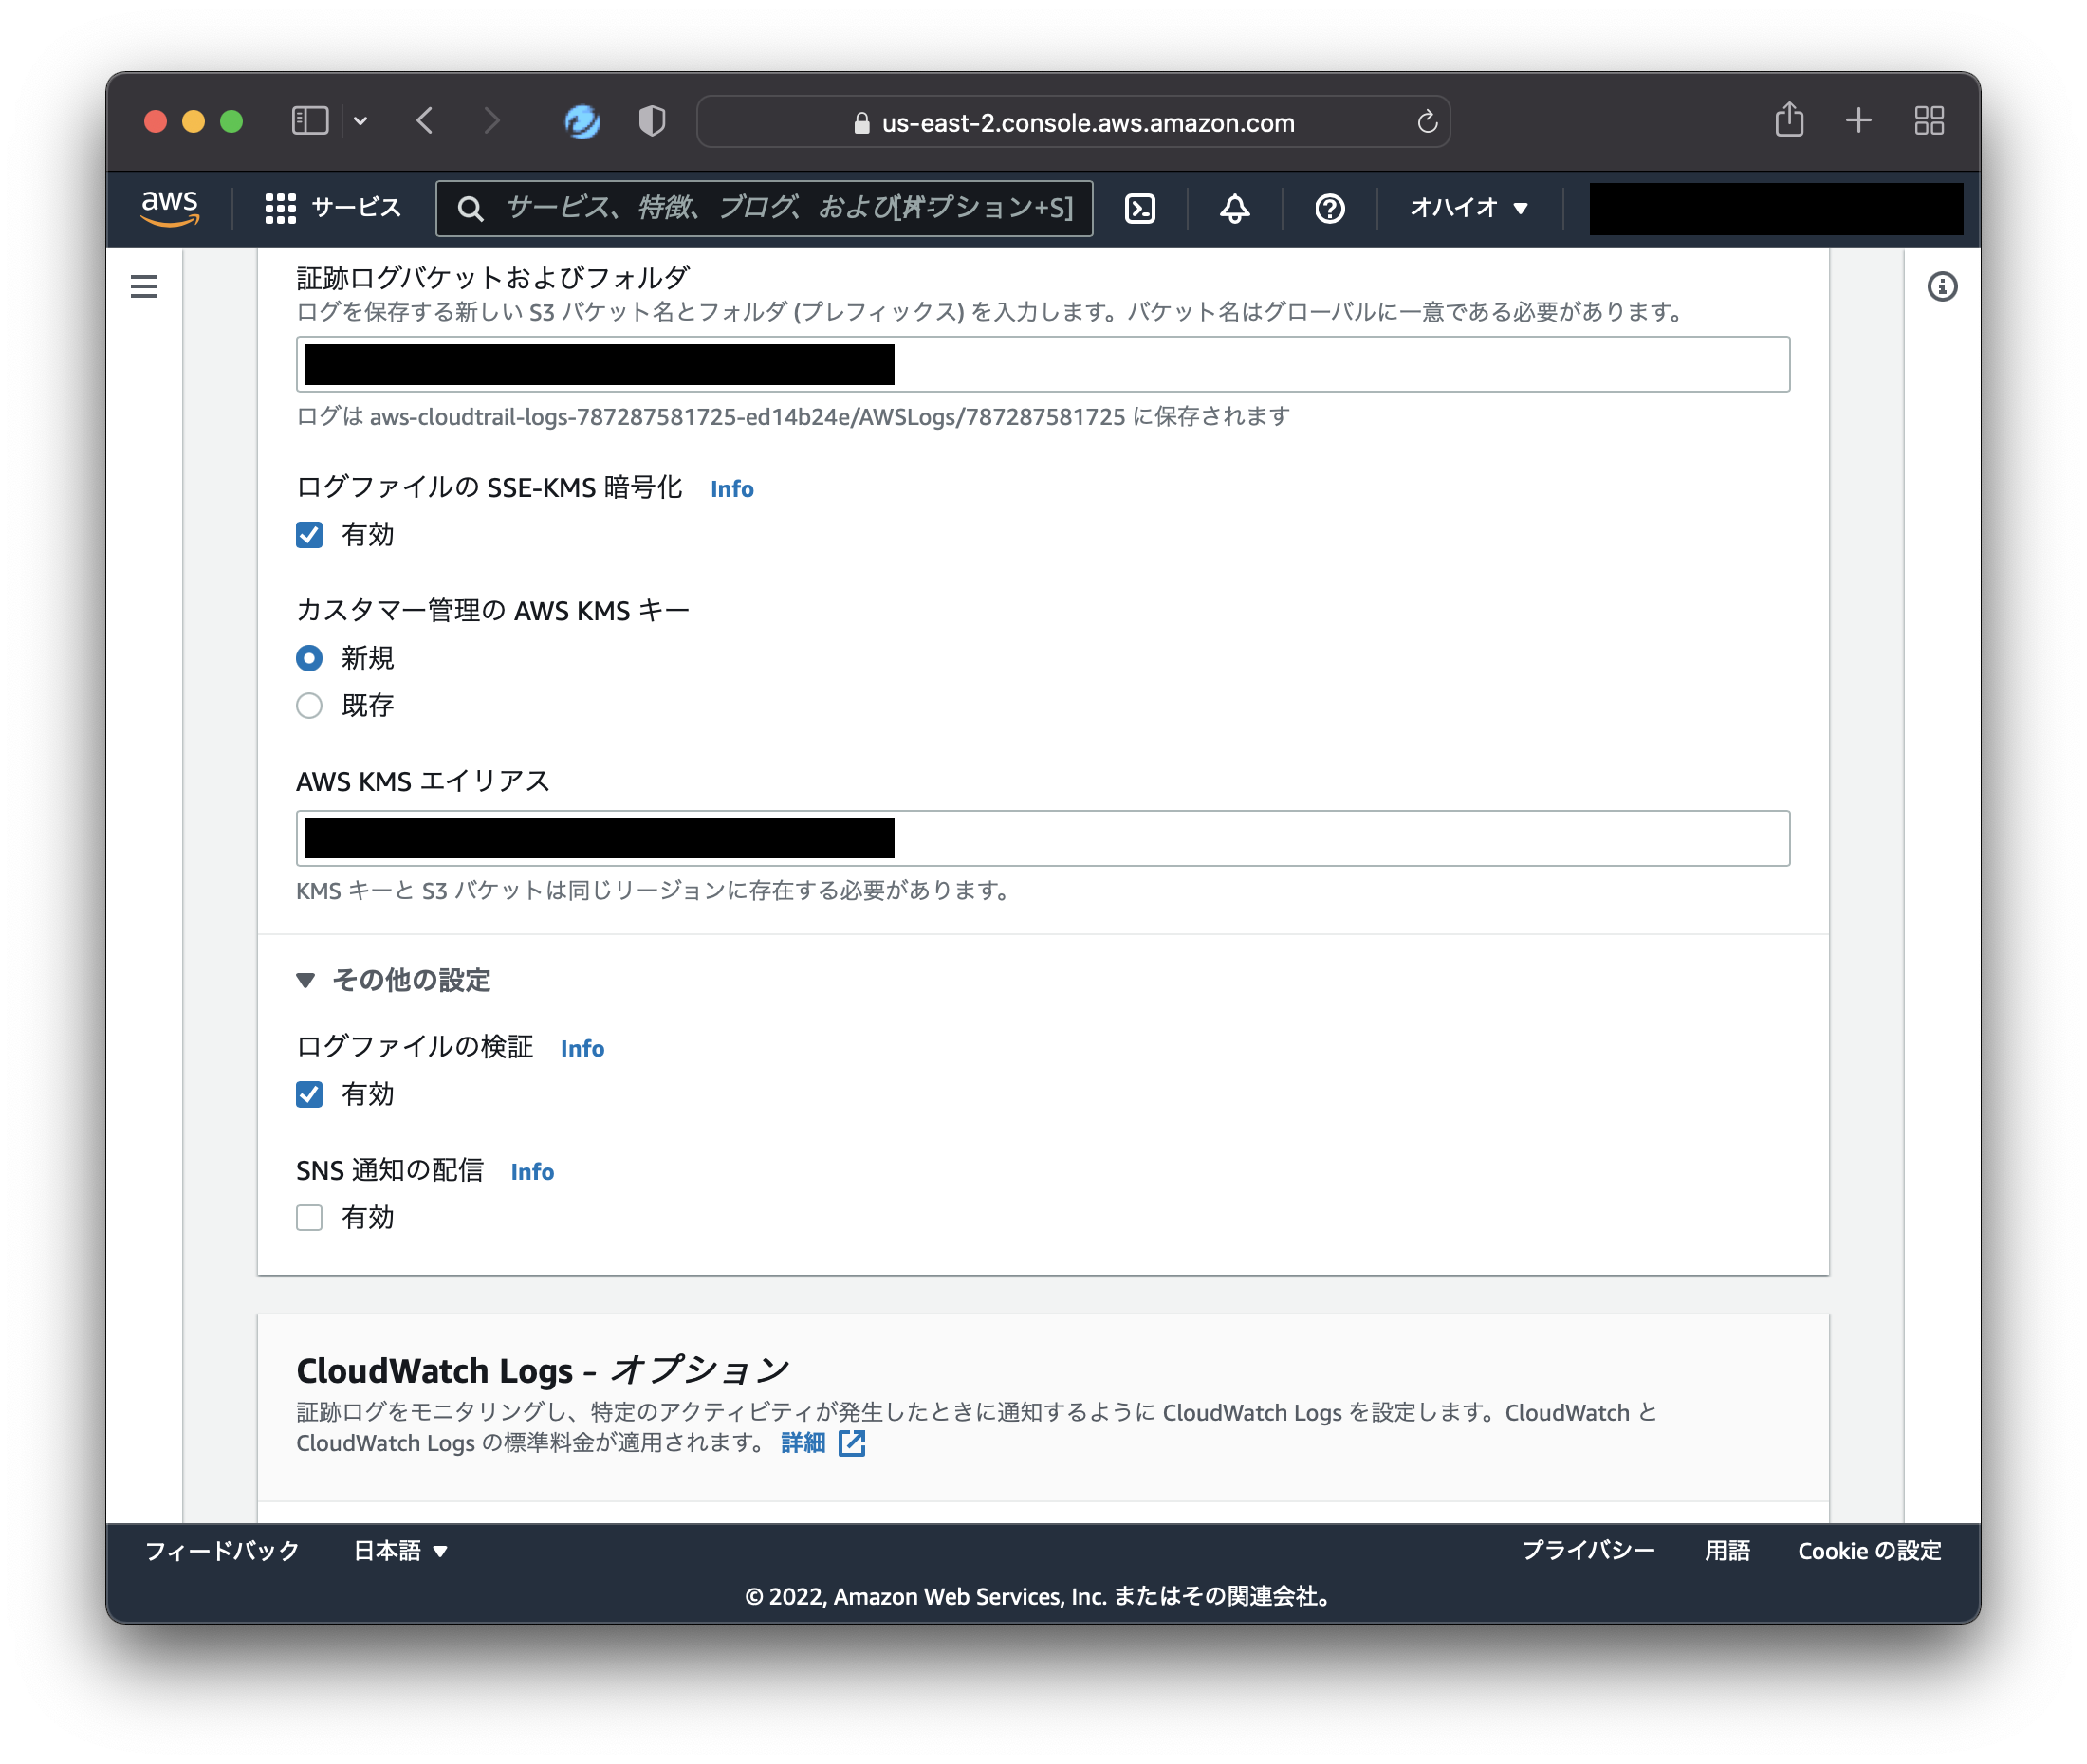
Task: Collapse the その他の設定 section
Action: 306,981
